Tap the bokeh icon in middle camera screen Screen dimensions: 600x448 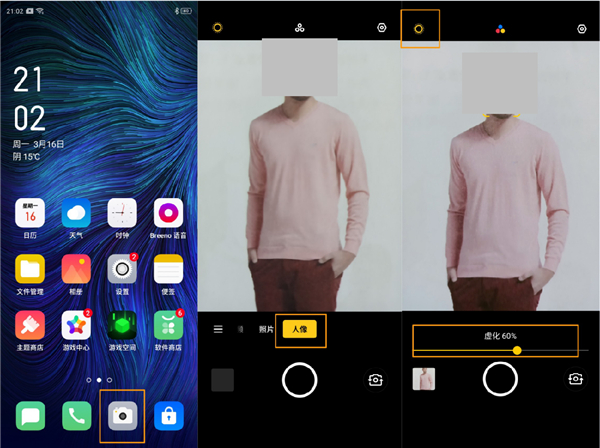[217, 28]
